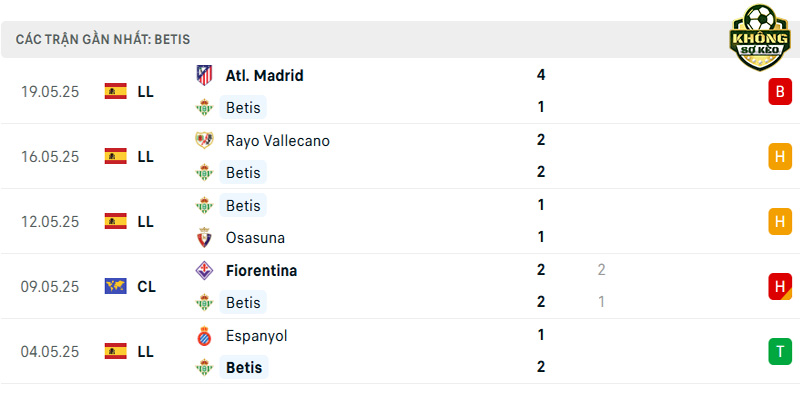Click the Các trận gần nhất: Betis header
The image size is (800, 400).
coord(103,39)
